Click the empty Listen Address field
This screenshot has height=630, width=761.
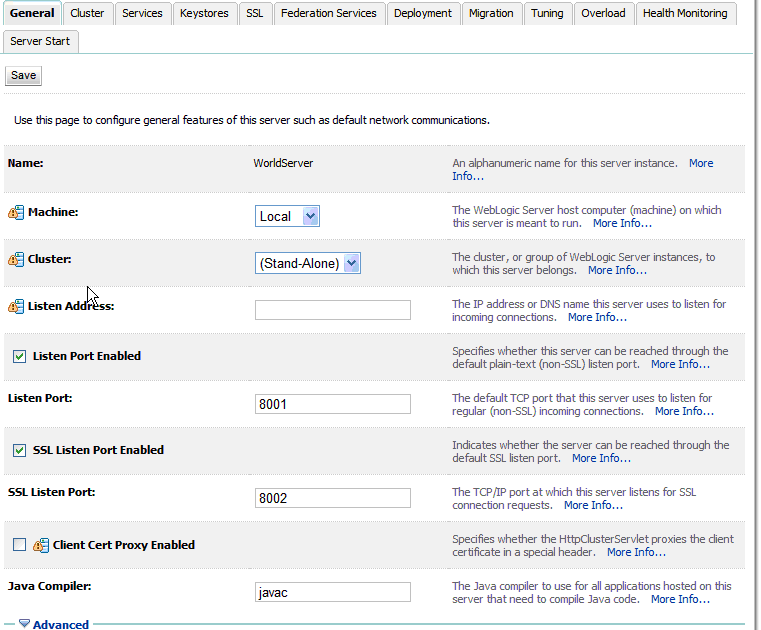[333, 310]
